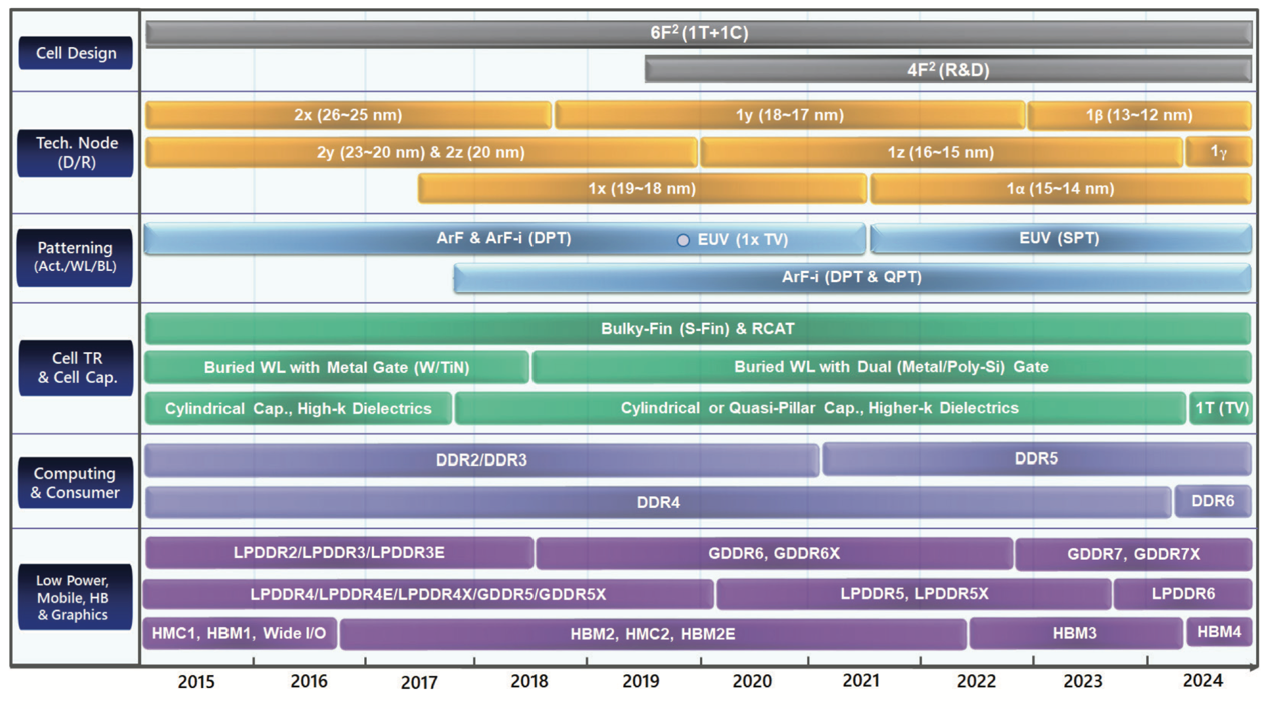
Task: Select the DDR4 bar
Action: [x=658, y=502]
